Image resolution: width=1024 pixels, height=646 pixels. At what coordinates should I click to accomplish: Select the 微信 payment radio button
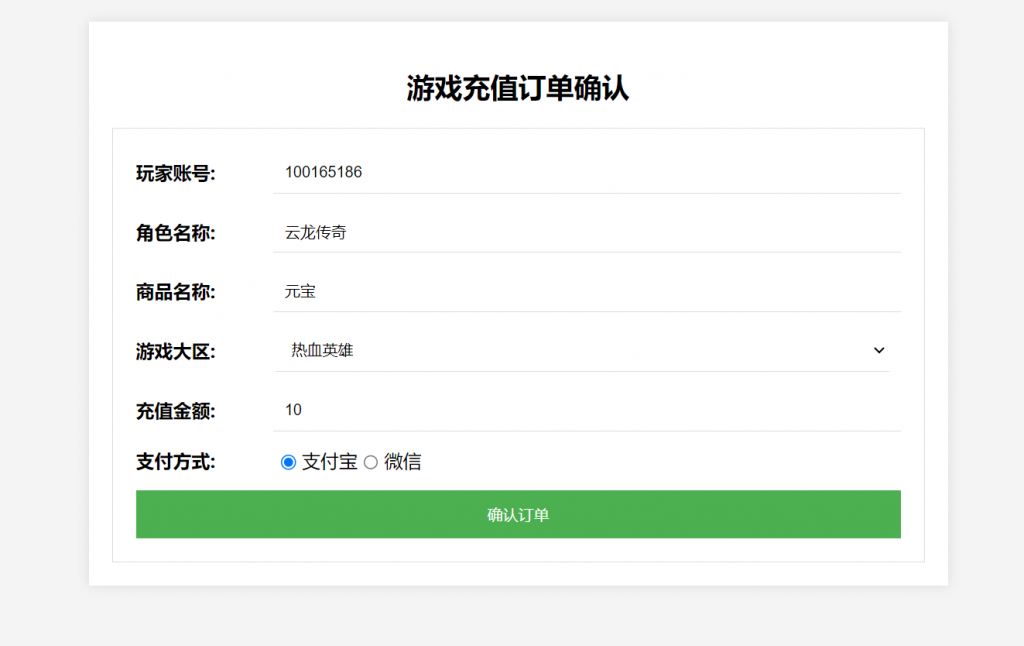click(x=370, y=462)
